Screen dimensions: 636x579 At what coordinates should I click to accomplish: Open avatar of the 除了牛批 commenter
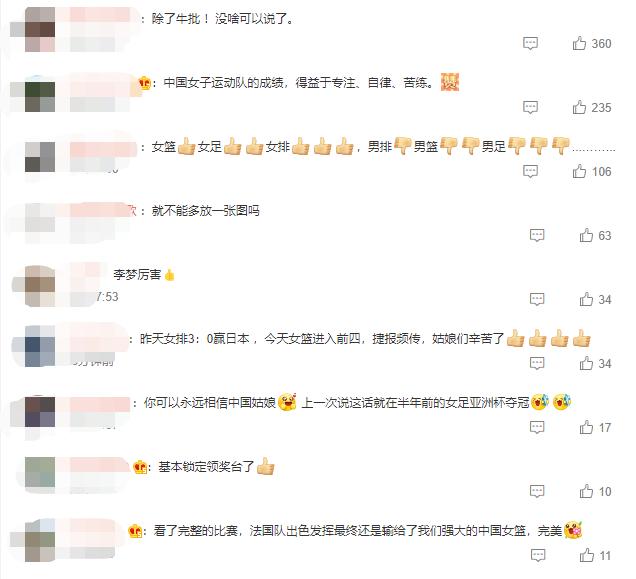pos(40,29)
